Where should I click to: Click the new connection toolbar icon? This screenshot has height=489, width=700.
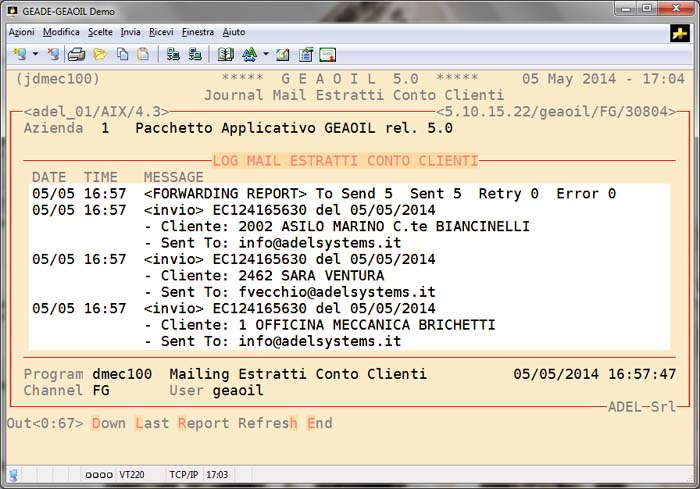20,54
